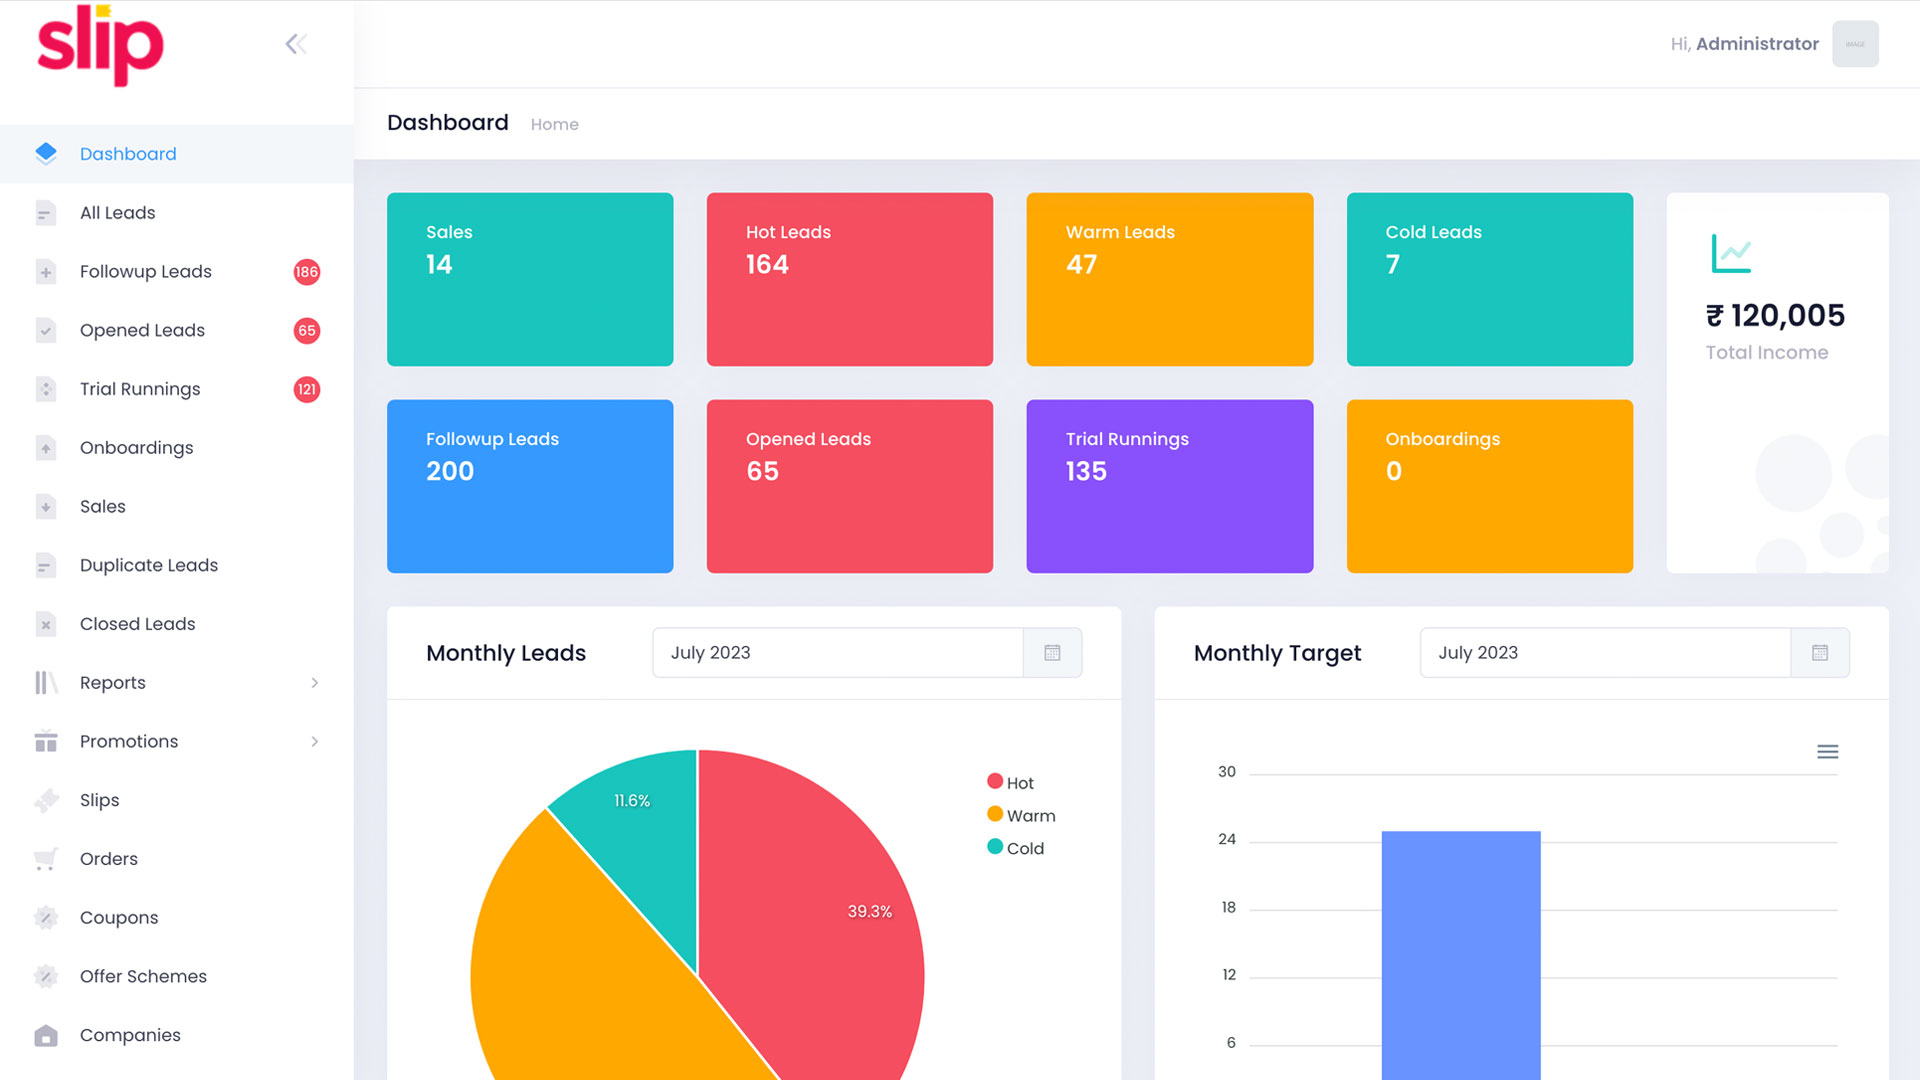Open Orders in the sidebar
Image resolution: width=1920 pixels, height=1080 pixels.
(177, 859)
